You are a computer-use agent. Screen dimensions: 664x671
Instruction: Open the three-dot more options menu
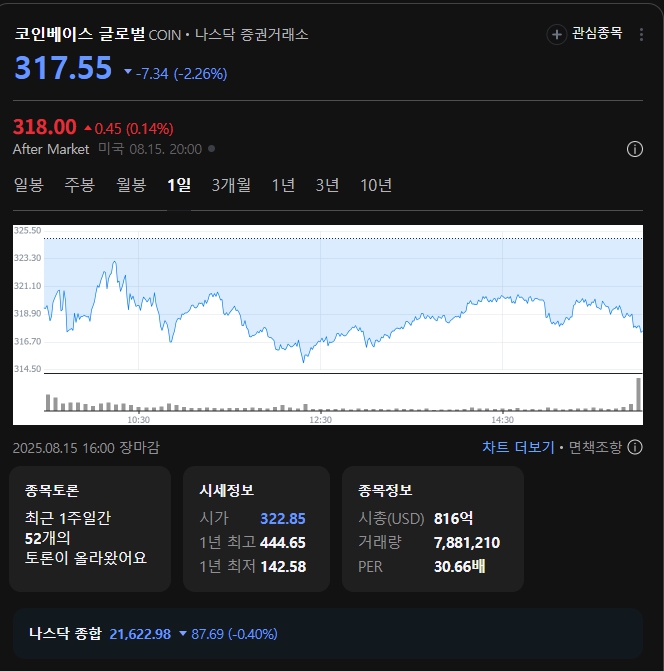(x=641, y=34)
